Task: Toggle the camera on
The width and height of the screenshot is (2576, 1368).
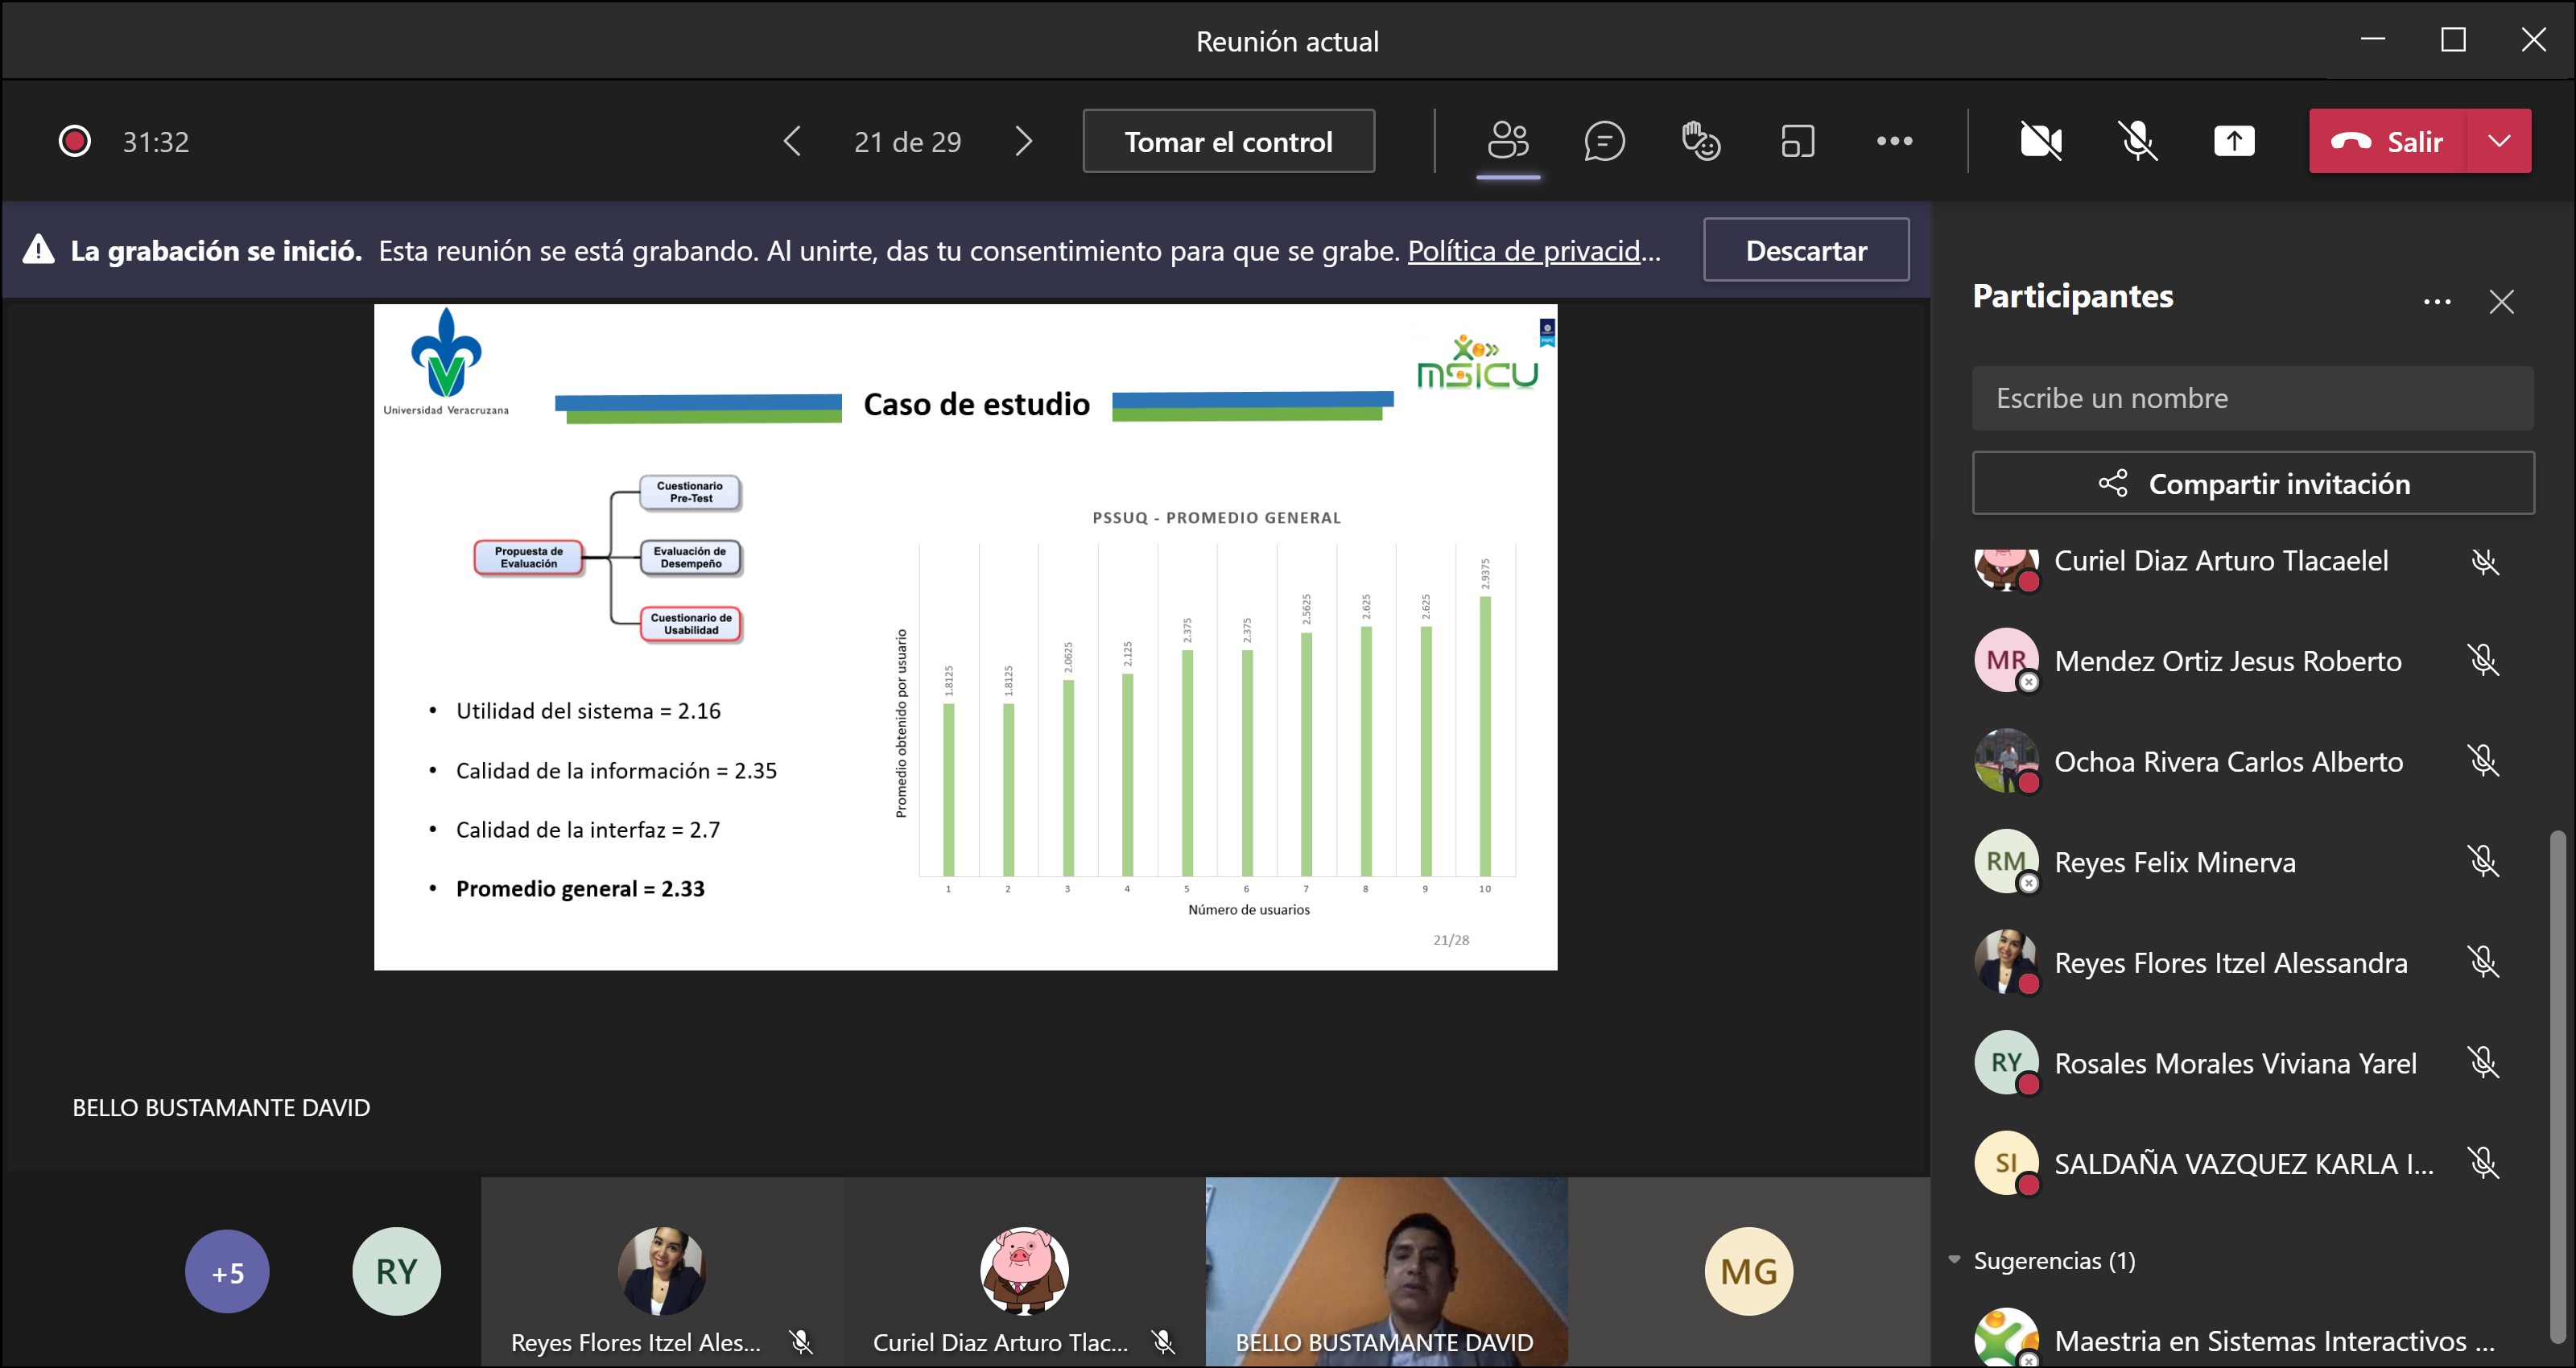Action: click(2041, 141)
